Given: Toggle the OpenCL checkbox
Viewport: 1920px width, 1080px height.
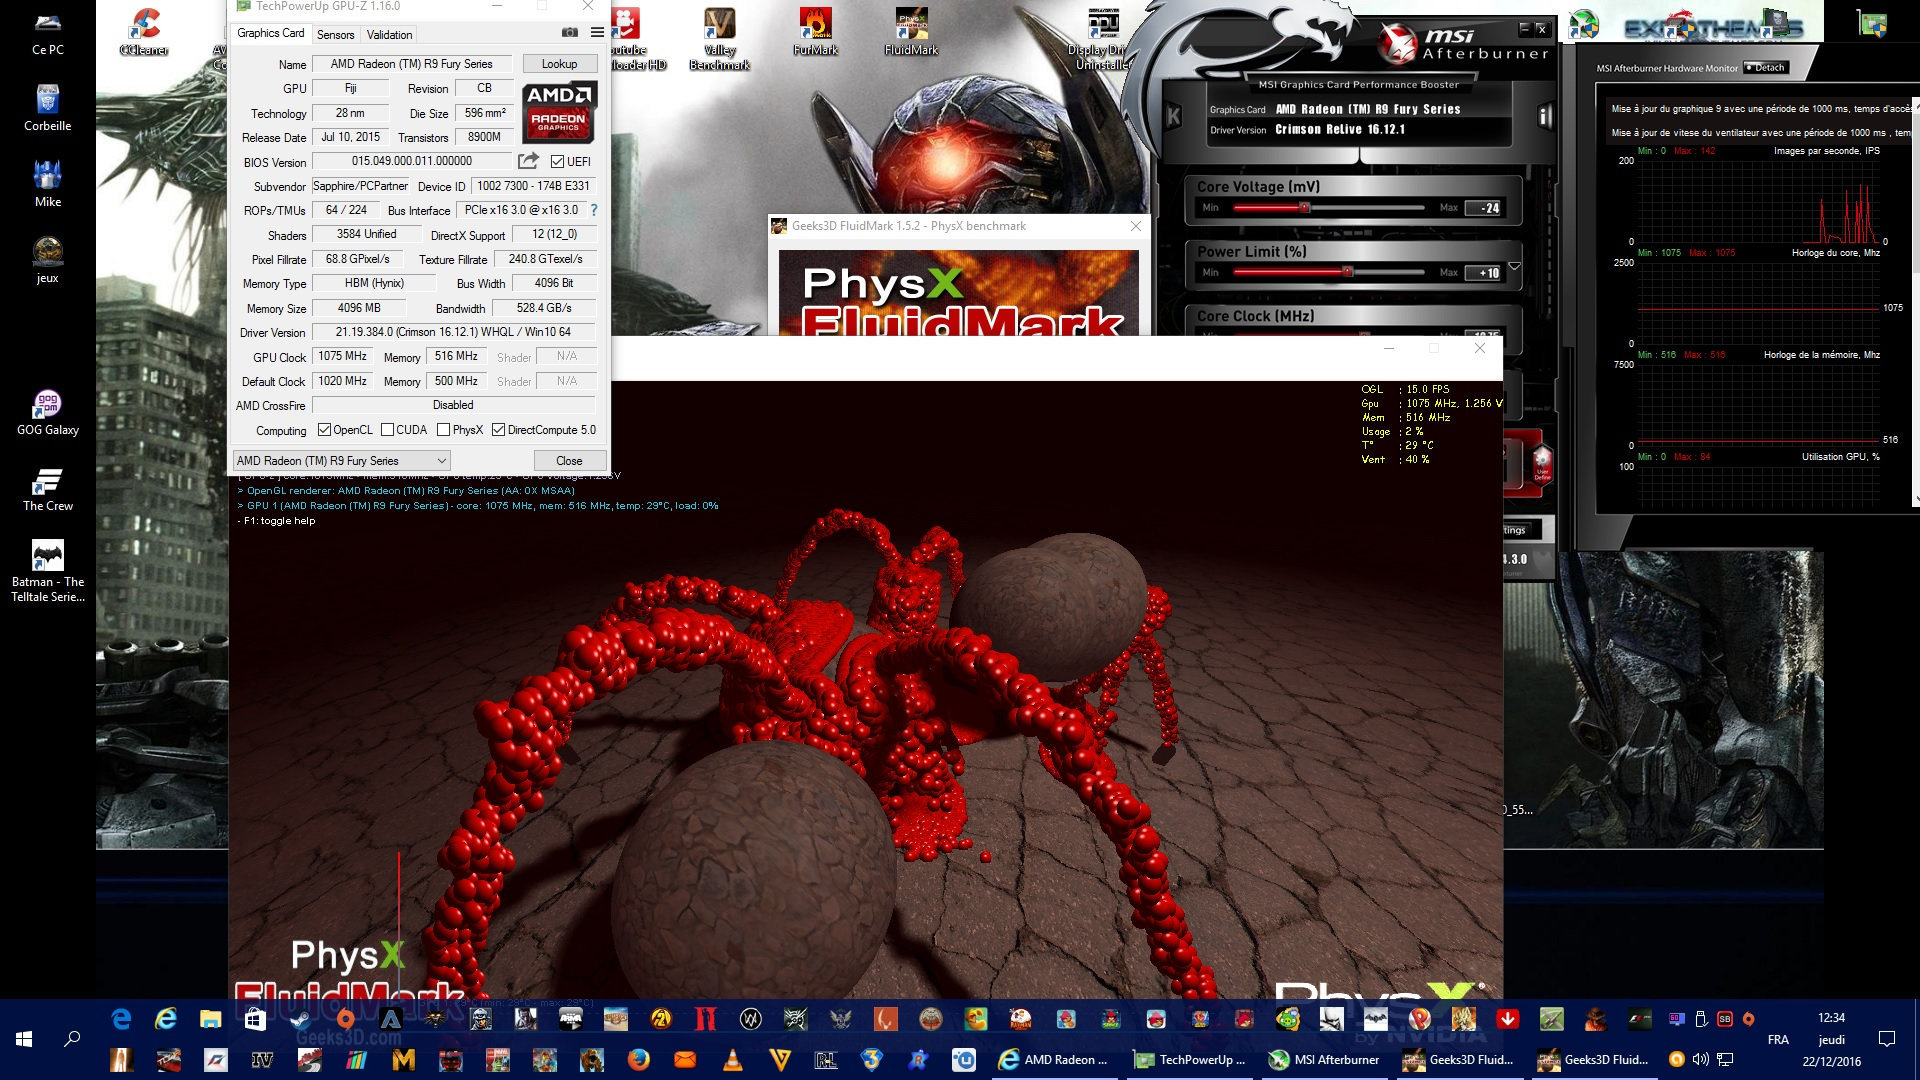Looking at the screenshot, I should [324, 430].
